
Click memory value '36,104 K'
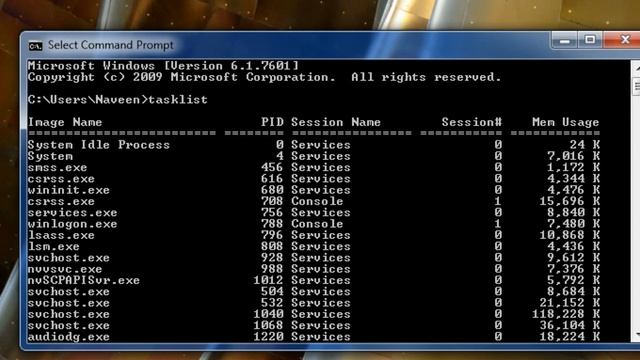pyautogui.click(x=569, y=325)
